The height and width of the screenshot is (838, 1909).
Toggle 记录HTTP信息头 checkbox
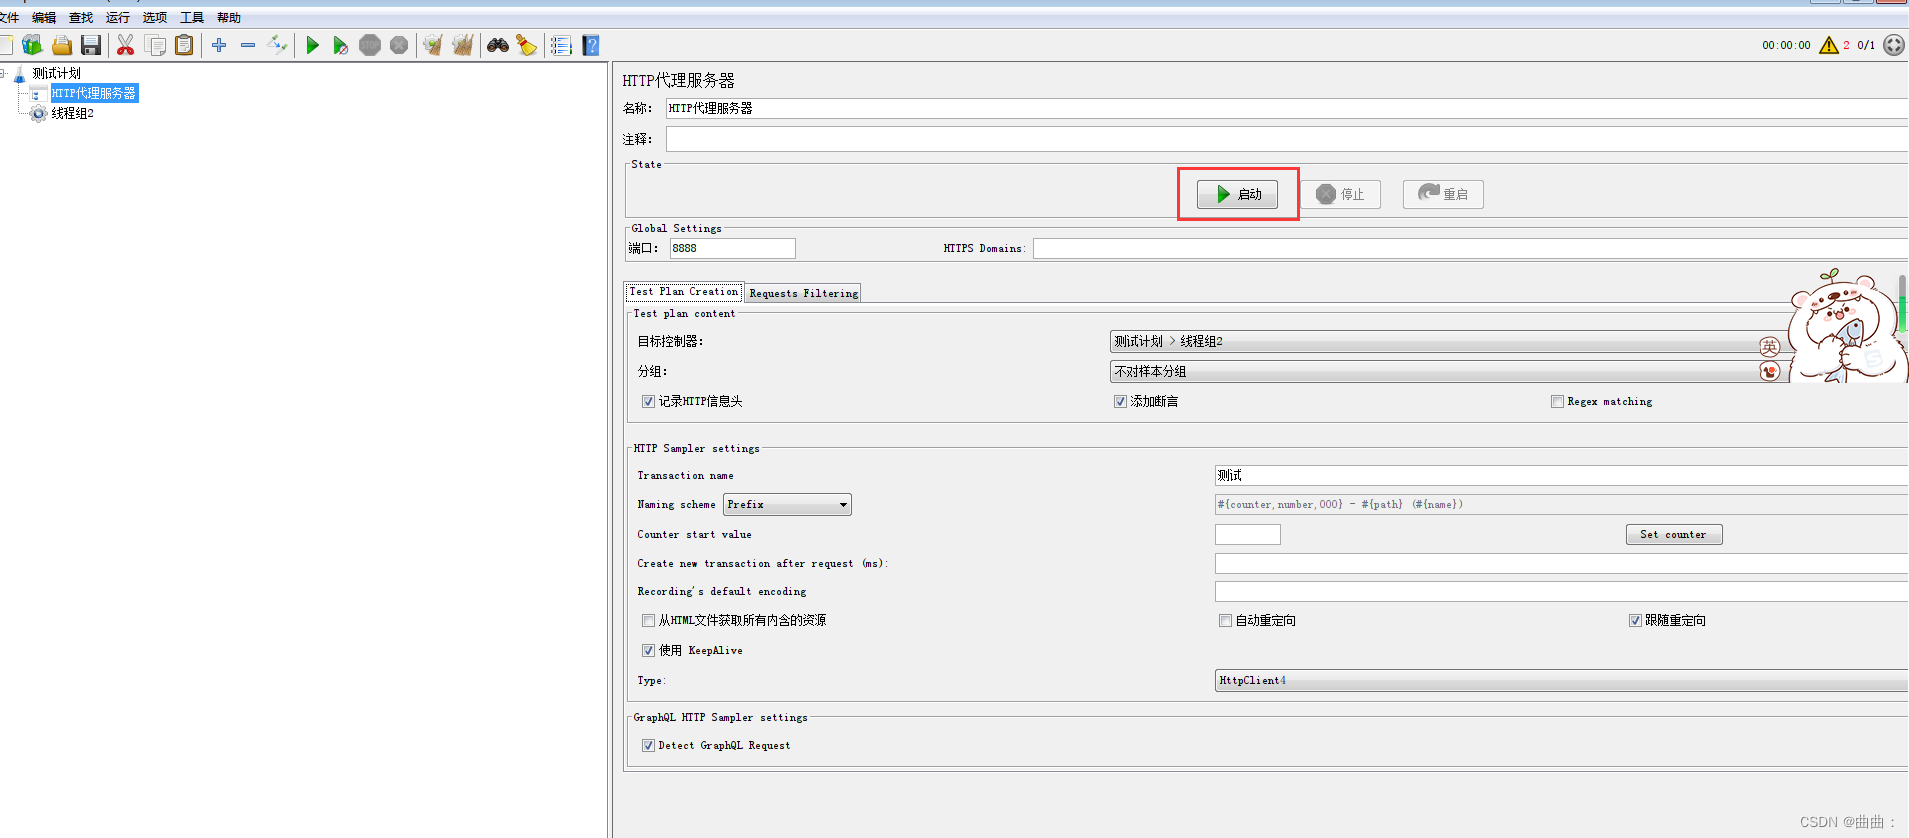coord(648,401)
